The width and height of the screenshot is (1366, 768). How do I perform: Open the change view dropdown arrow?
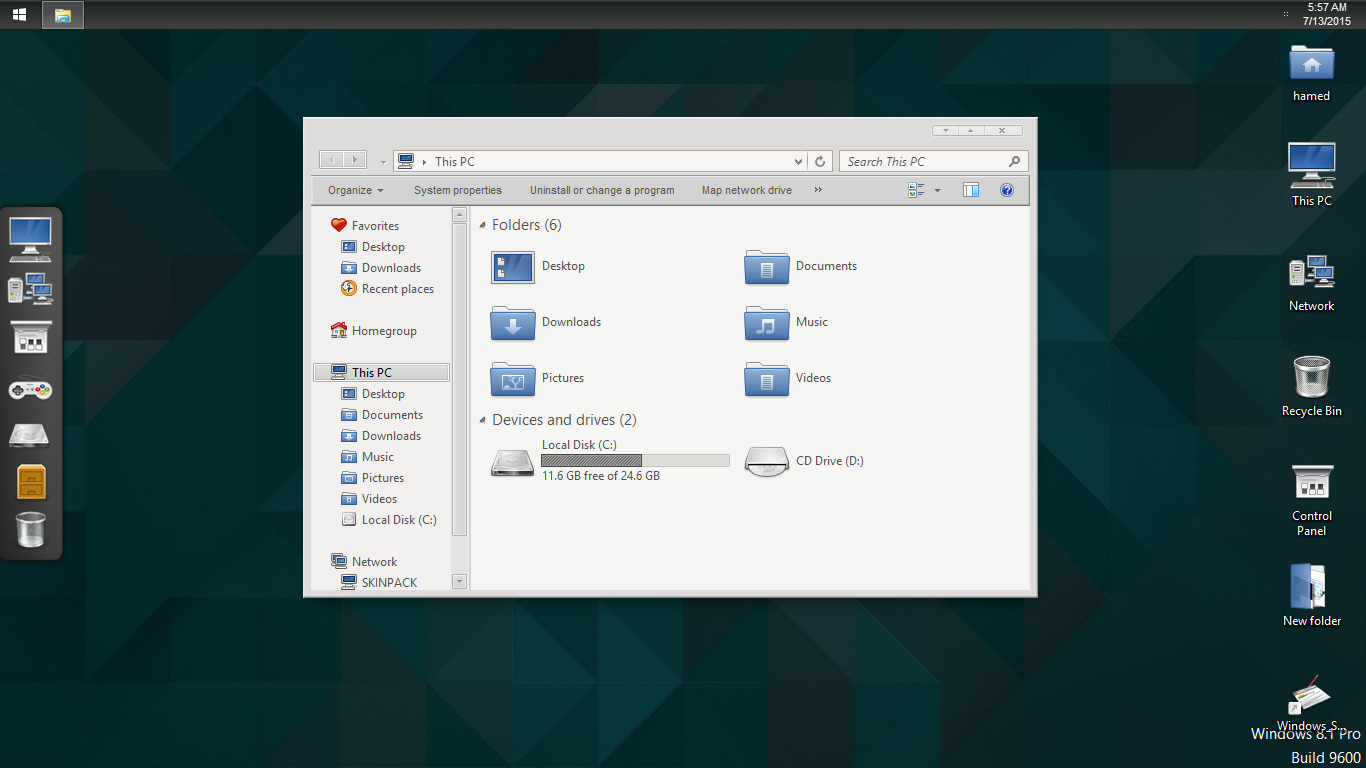tap(937, 190)
